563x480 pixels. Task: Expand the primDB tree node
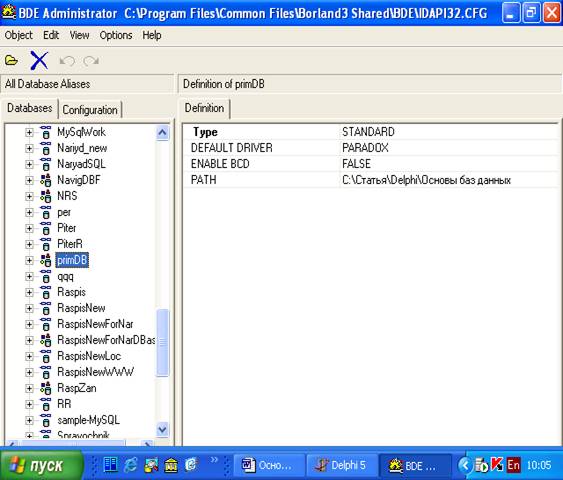(x=29, y=260)
